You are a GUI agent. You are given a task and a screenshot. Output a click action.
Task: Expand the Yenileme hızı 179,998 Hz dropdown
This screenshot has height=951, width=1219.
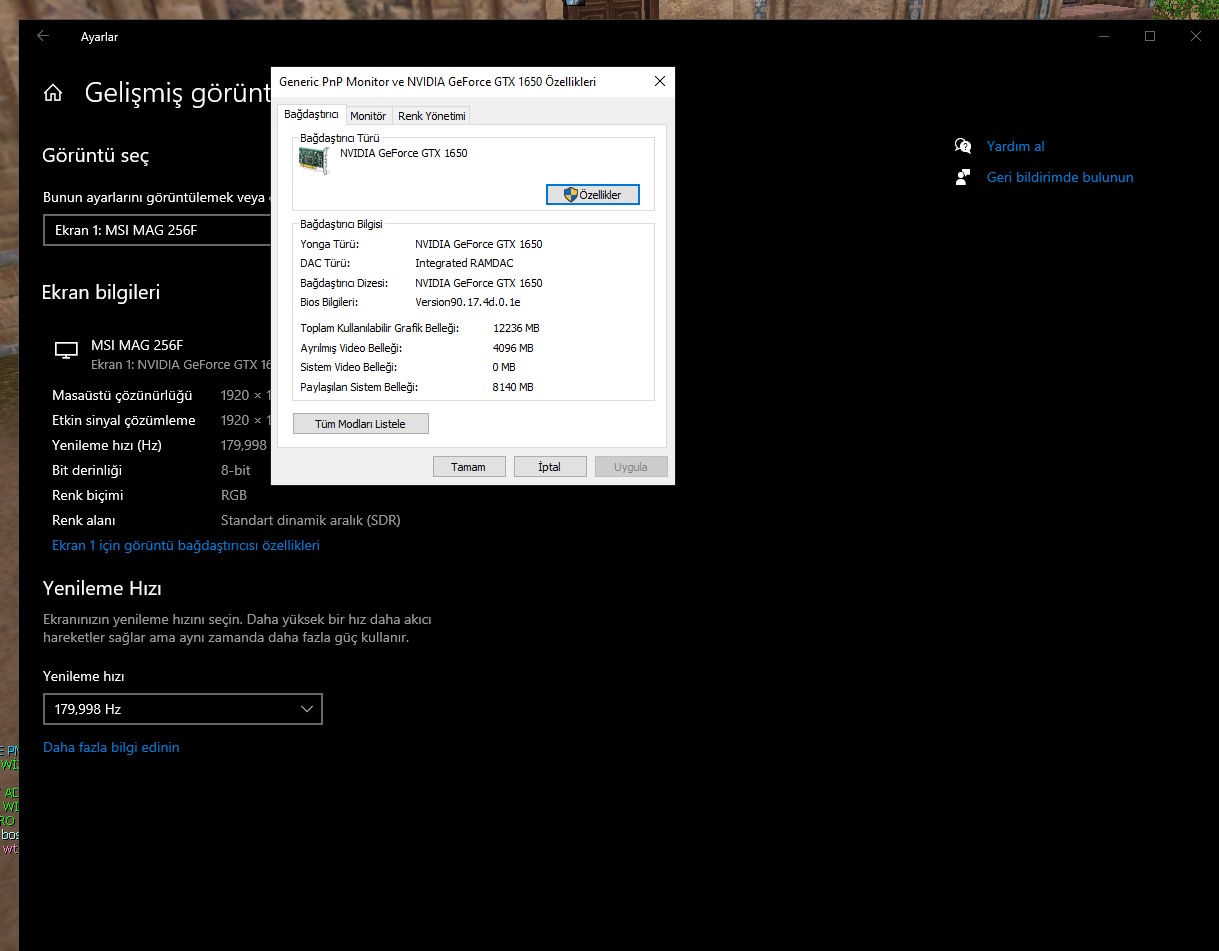point(183,709)
